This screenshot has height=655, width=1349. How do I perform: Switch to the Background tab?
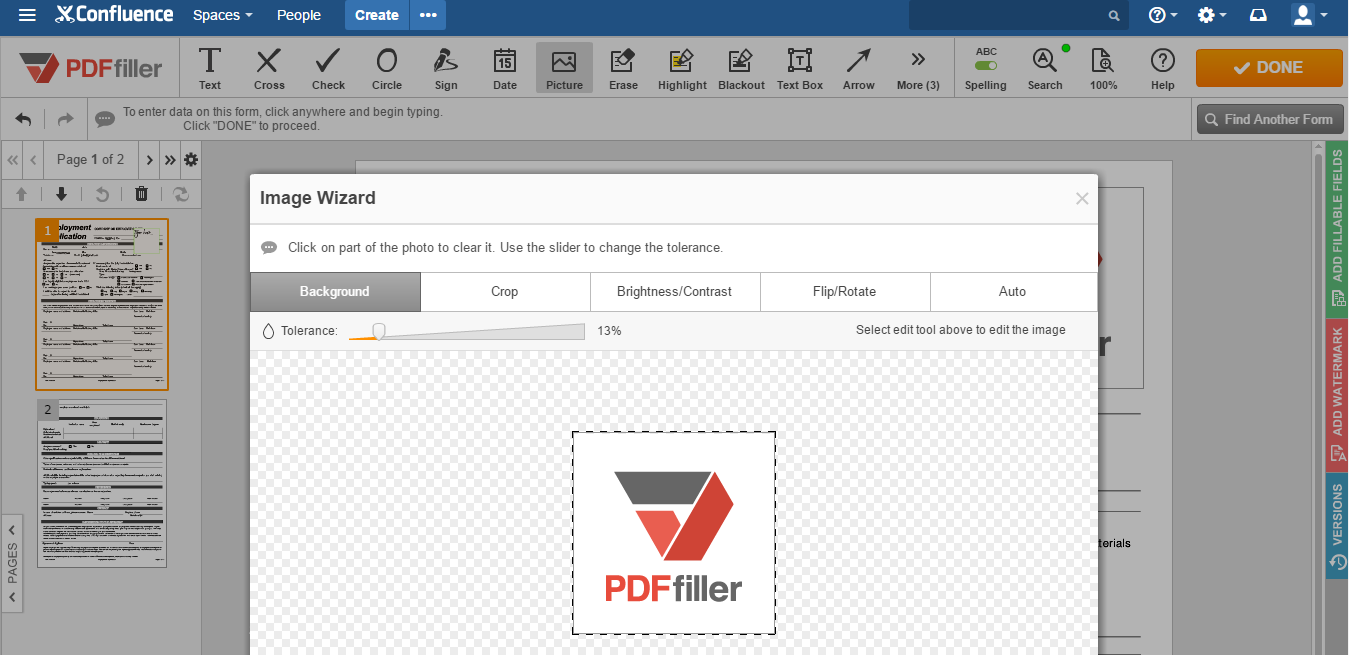pos(335,292)
